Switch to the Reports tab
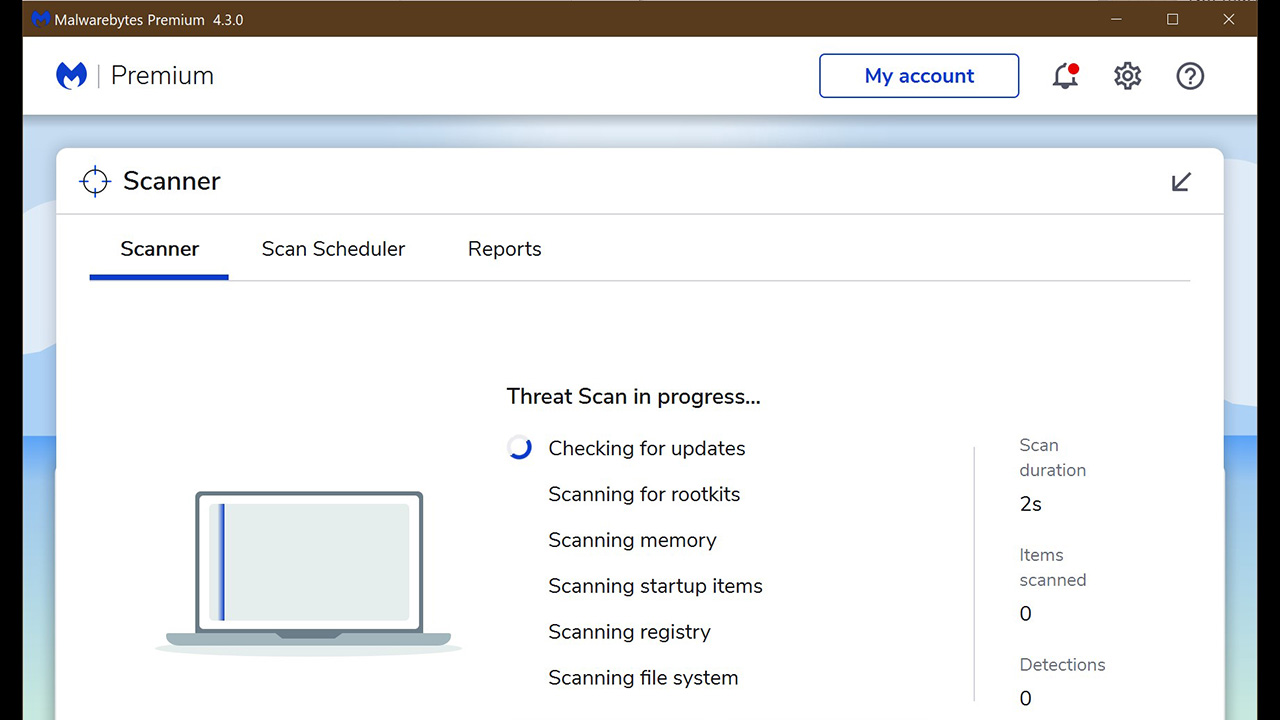 pyautogui.click(x=504, y=249)
